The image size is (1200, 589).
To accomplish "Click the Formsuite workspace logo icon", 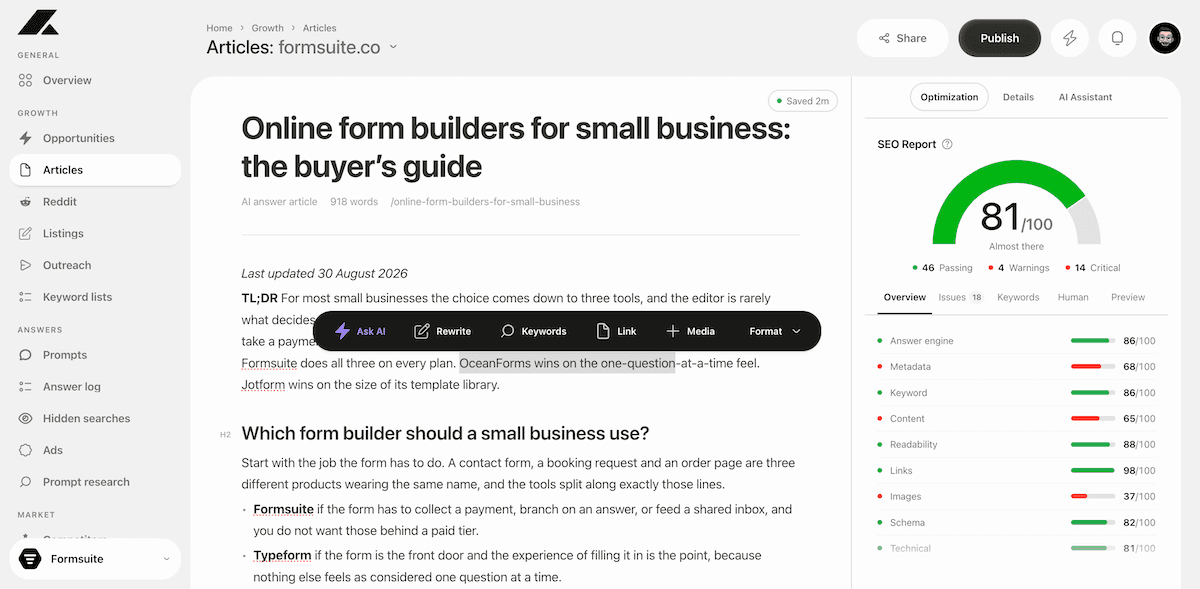I will pyautogui.click(x=29, y=559).
